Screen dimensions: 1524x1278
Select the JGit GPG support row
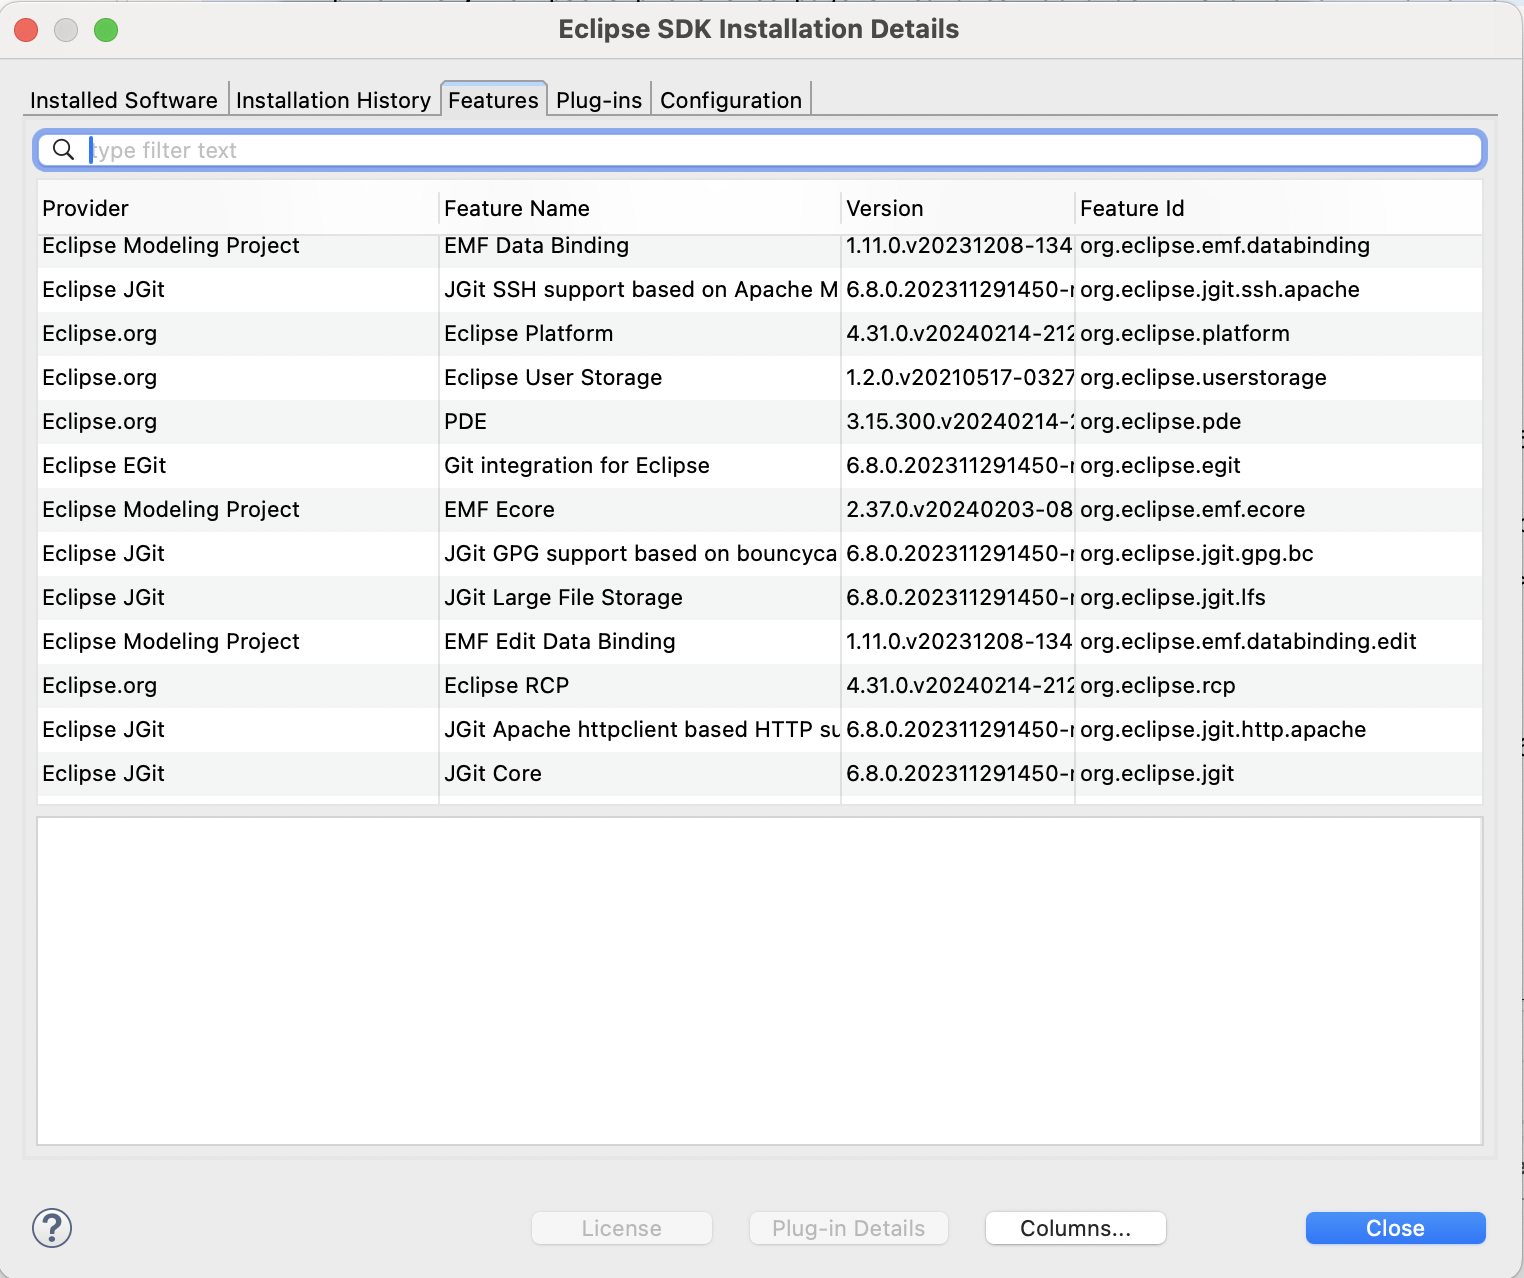(760, 554)
